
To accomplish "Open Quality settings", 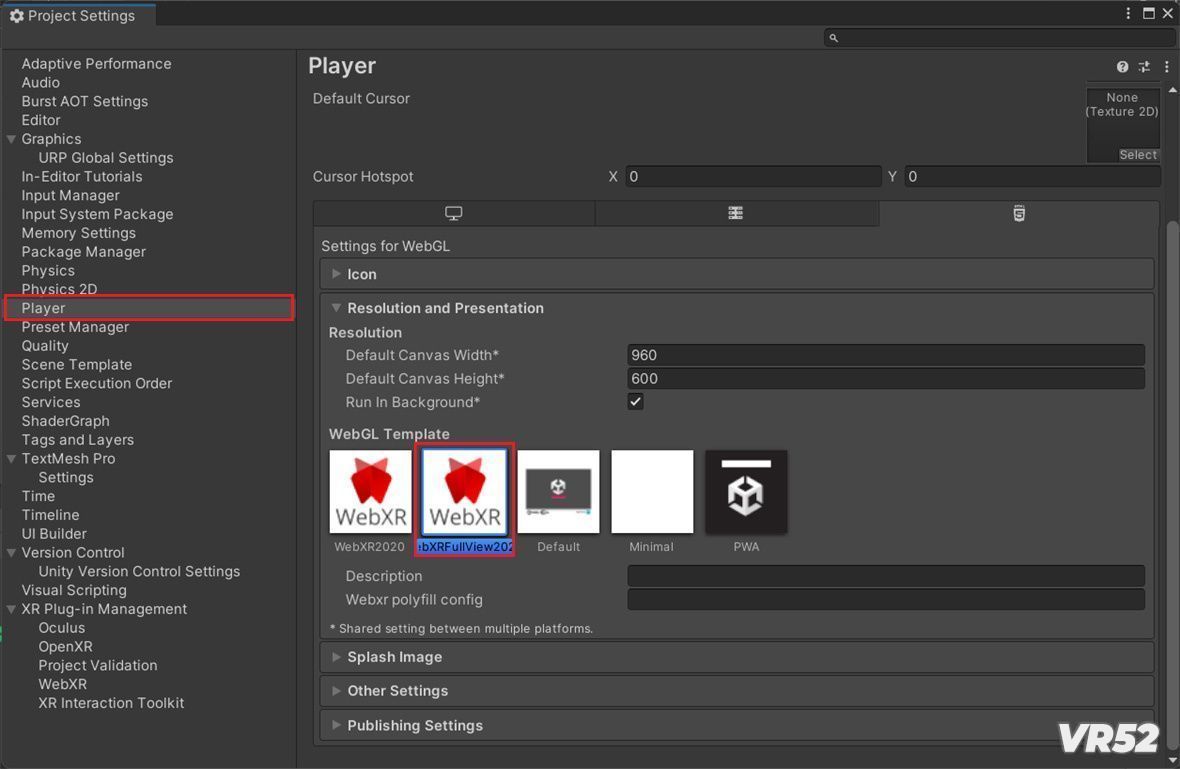I will (45, 346).
